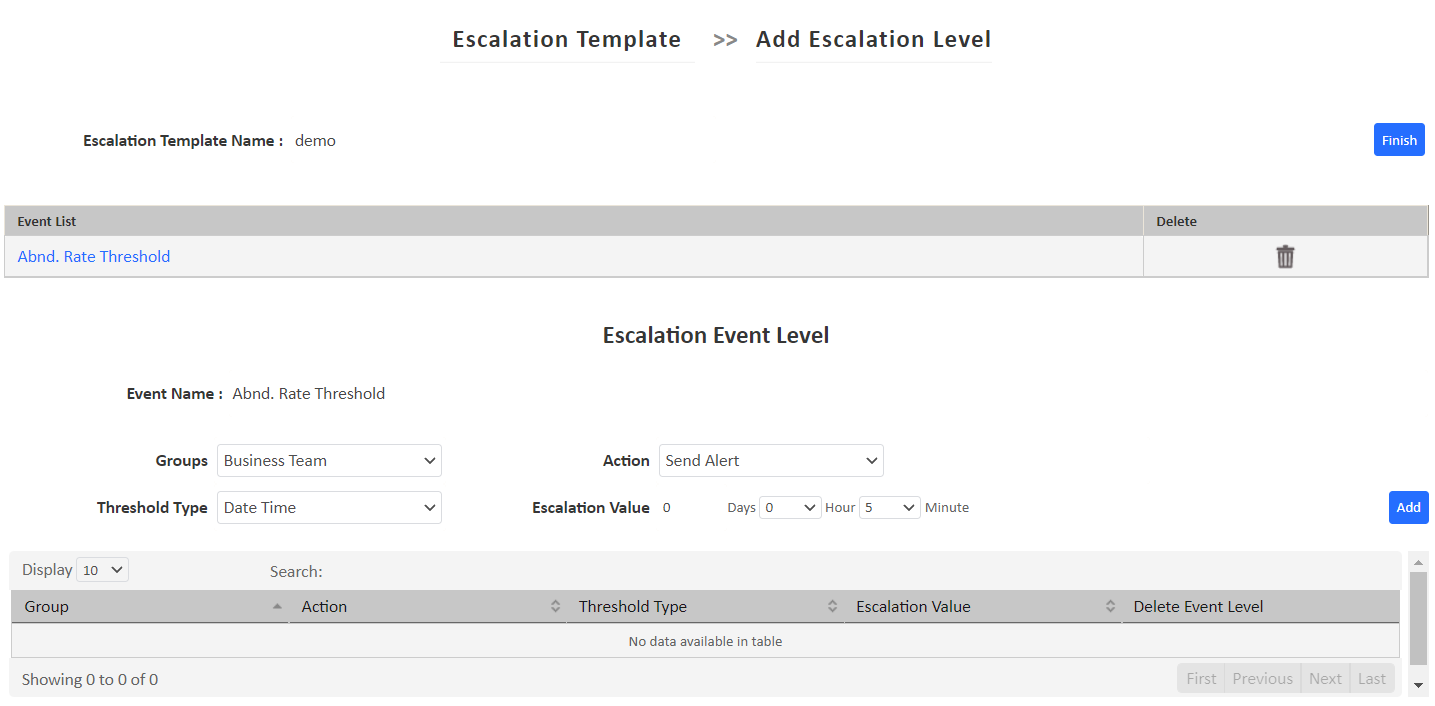This screenshot has height=706, width=1435.
Task: Open the Abnd. Rate Threshold event link
Action: [93, 256]
